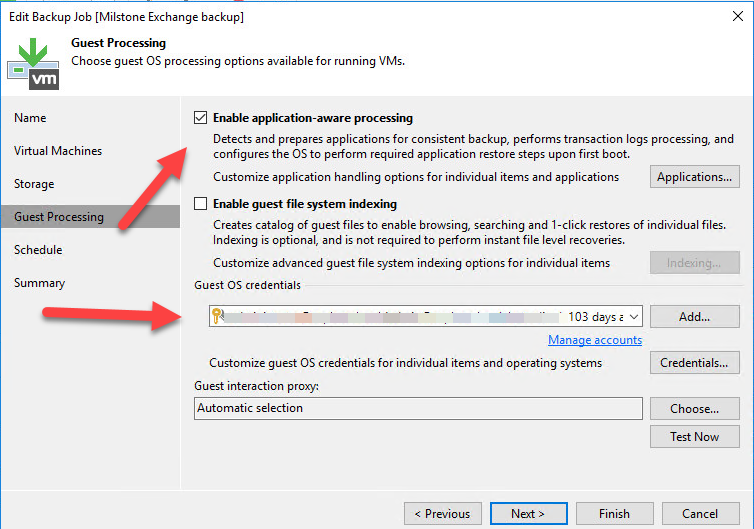Cancel the backup job edit
Viewport: 754px width, 529px height.
(x=701, y=514)
